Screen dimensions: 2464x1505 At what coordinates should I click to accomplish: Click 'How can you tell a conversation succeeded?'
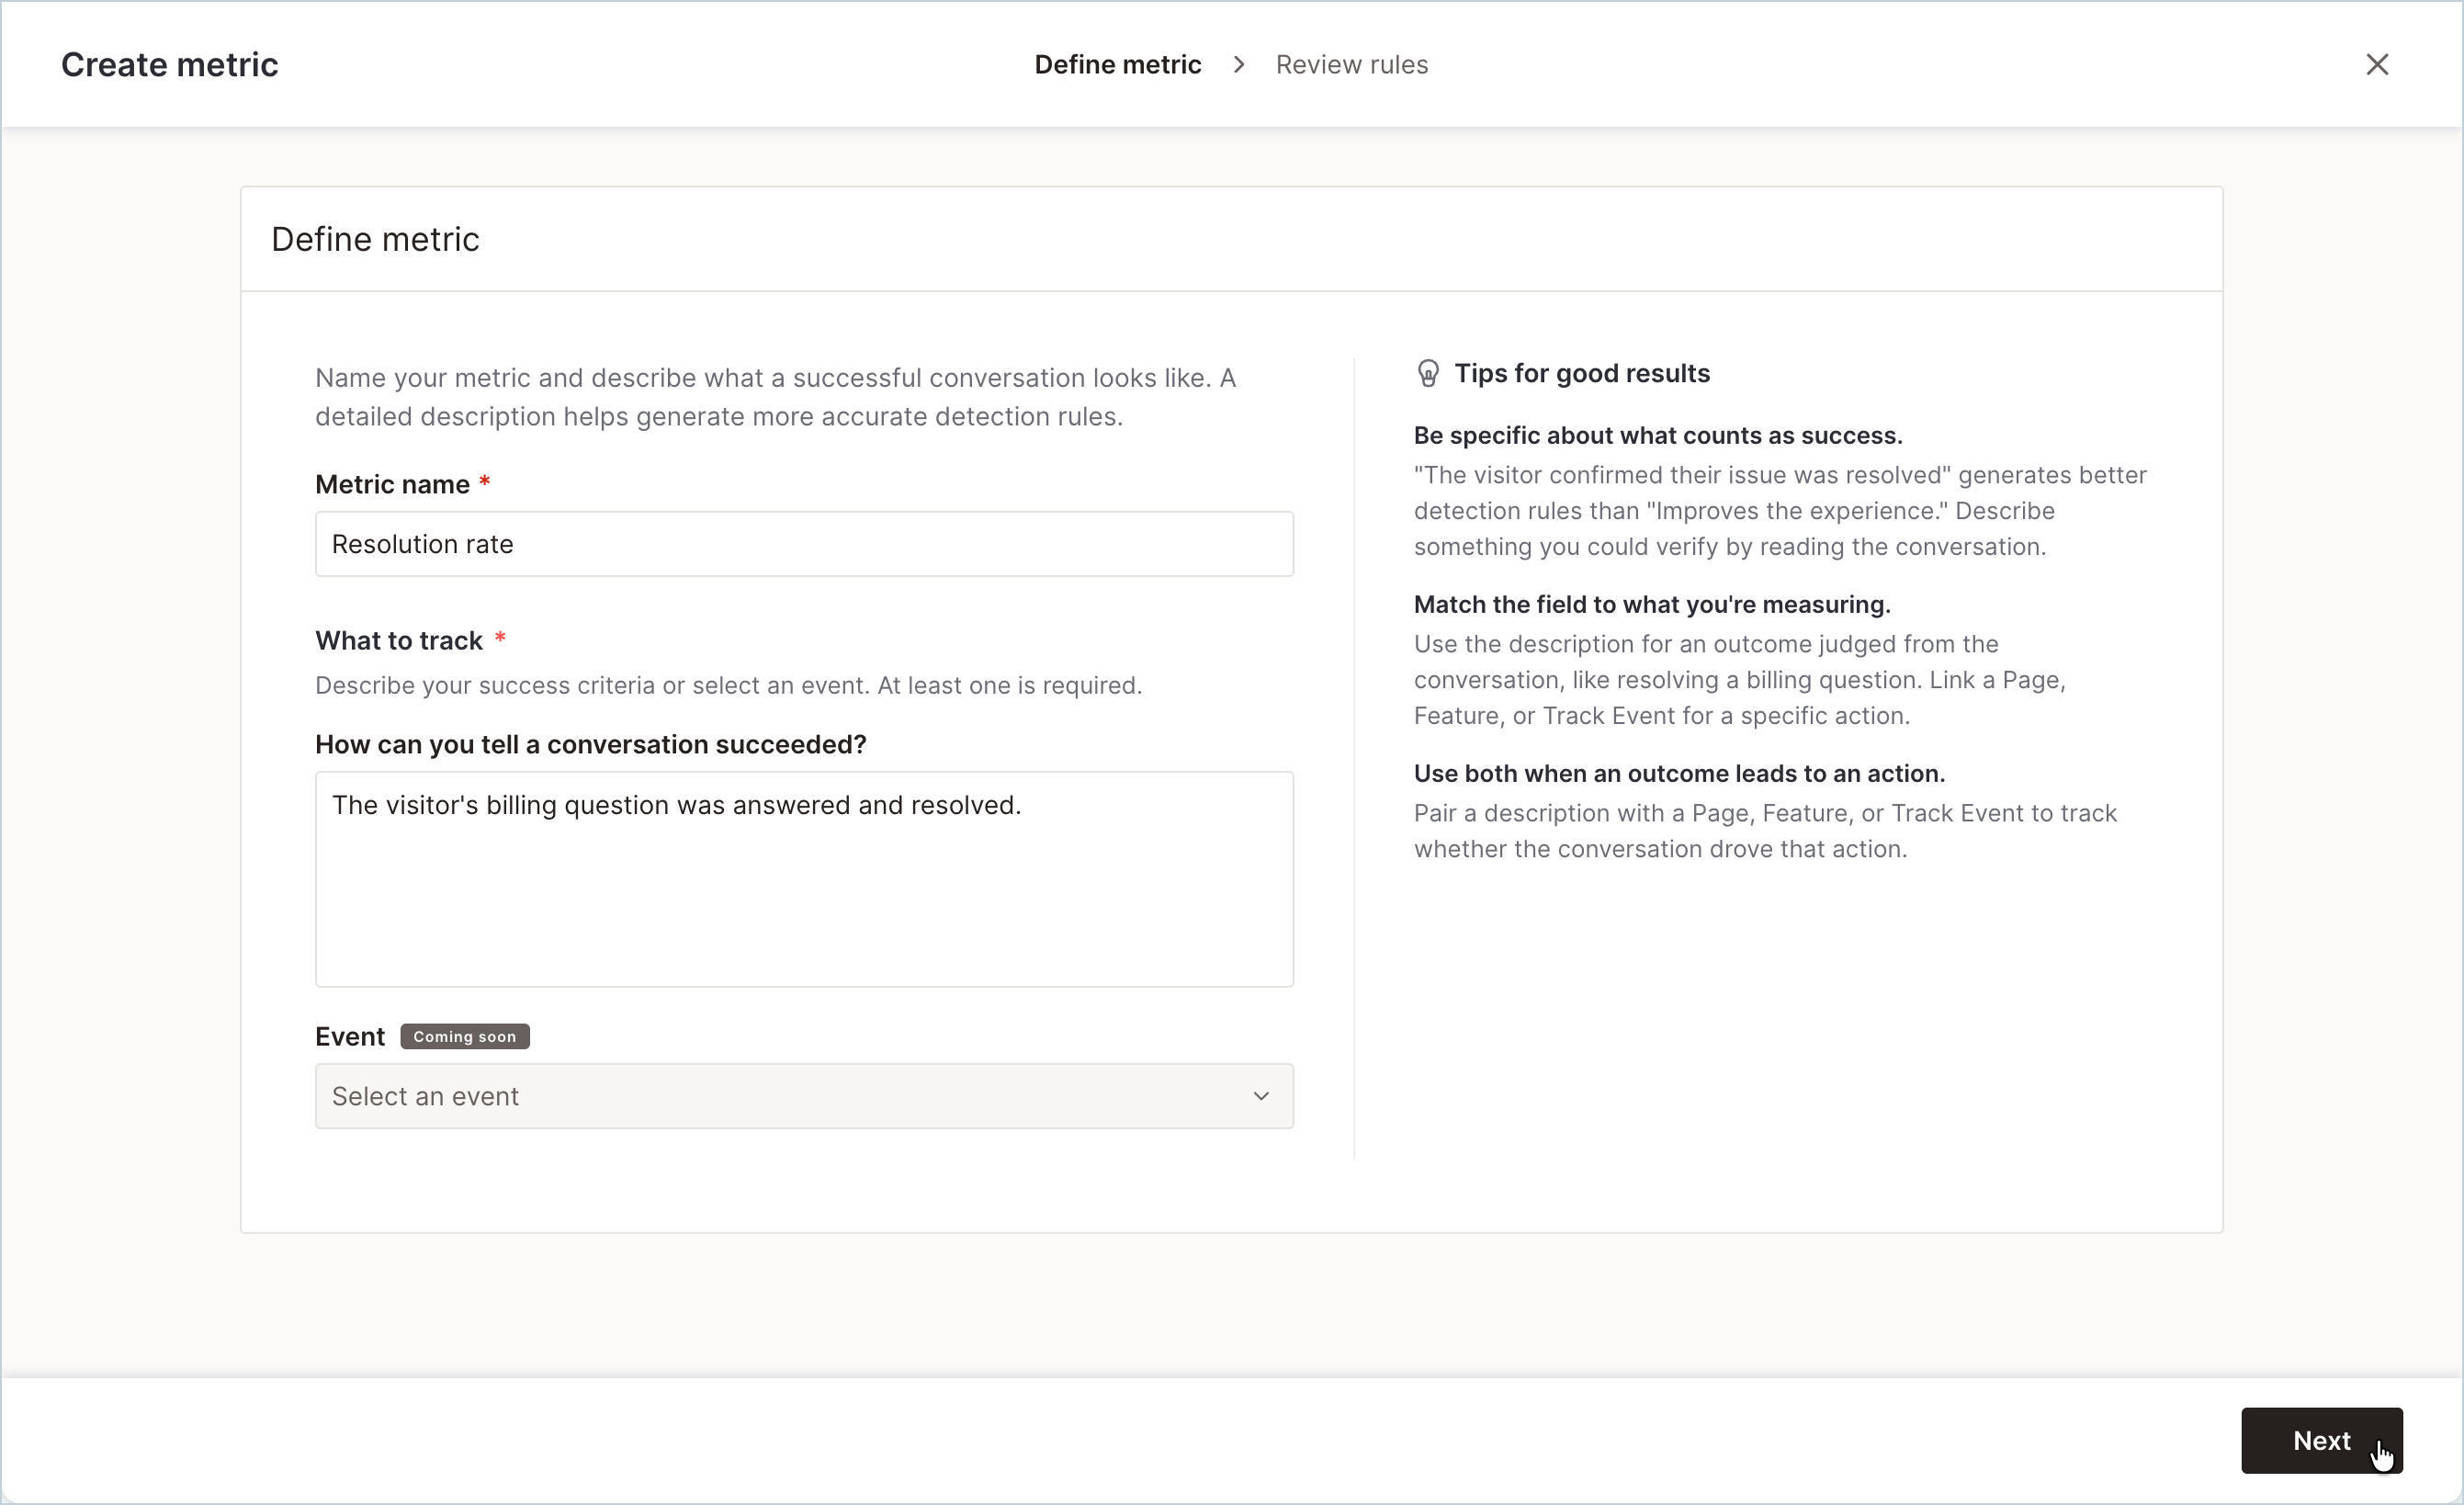(590, 744)
